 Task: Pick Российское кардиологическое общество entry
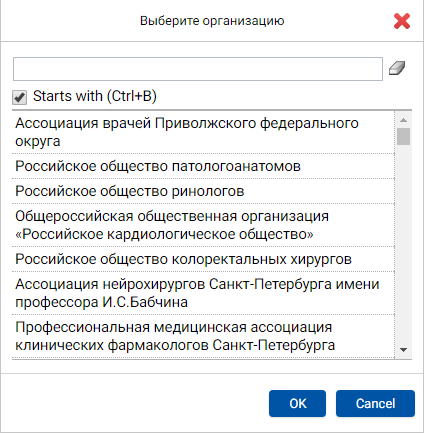203,225
